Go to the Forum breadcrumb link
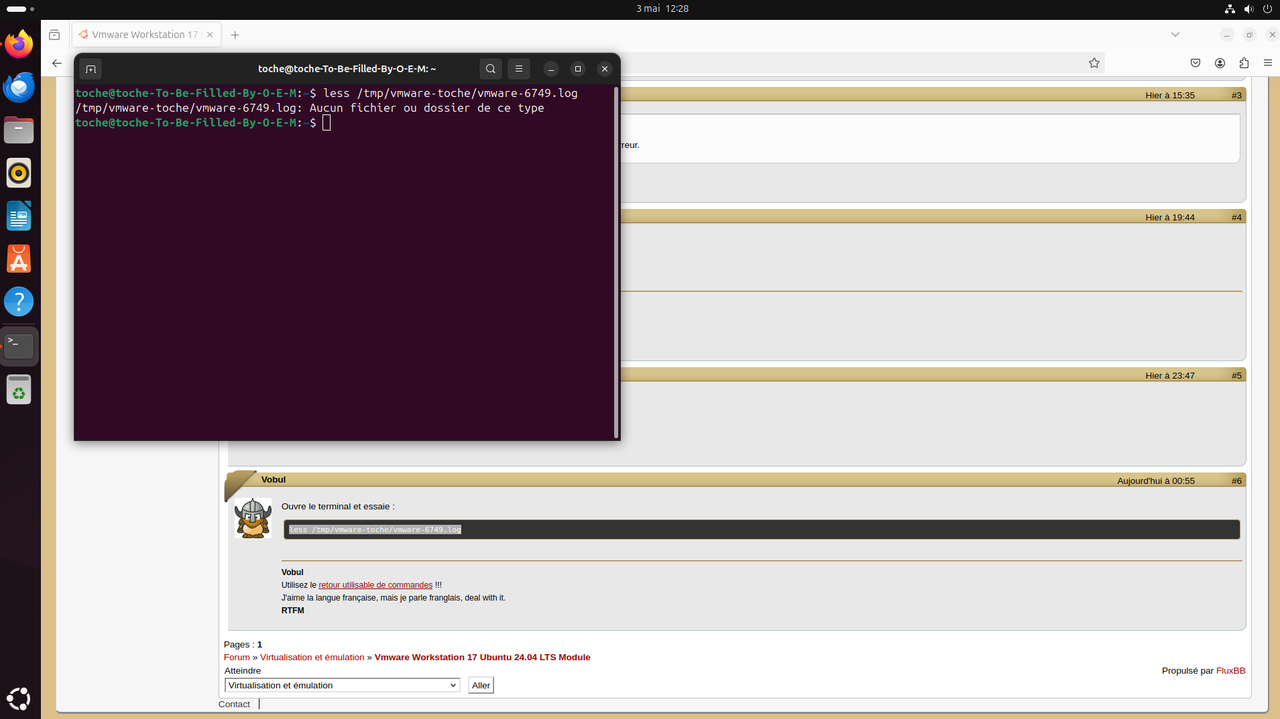The height and width of the screenshot is (719, 1280). pyautogui.click(x=237, y=657)
